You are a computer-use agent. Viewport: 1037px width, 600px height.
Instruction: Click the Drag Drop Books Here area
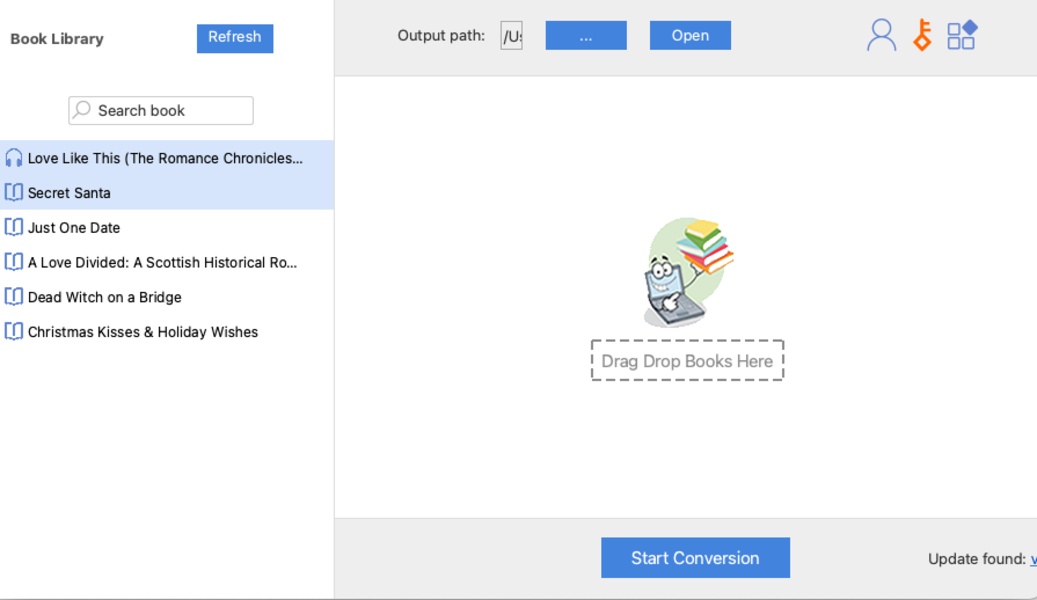687,361
